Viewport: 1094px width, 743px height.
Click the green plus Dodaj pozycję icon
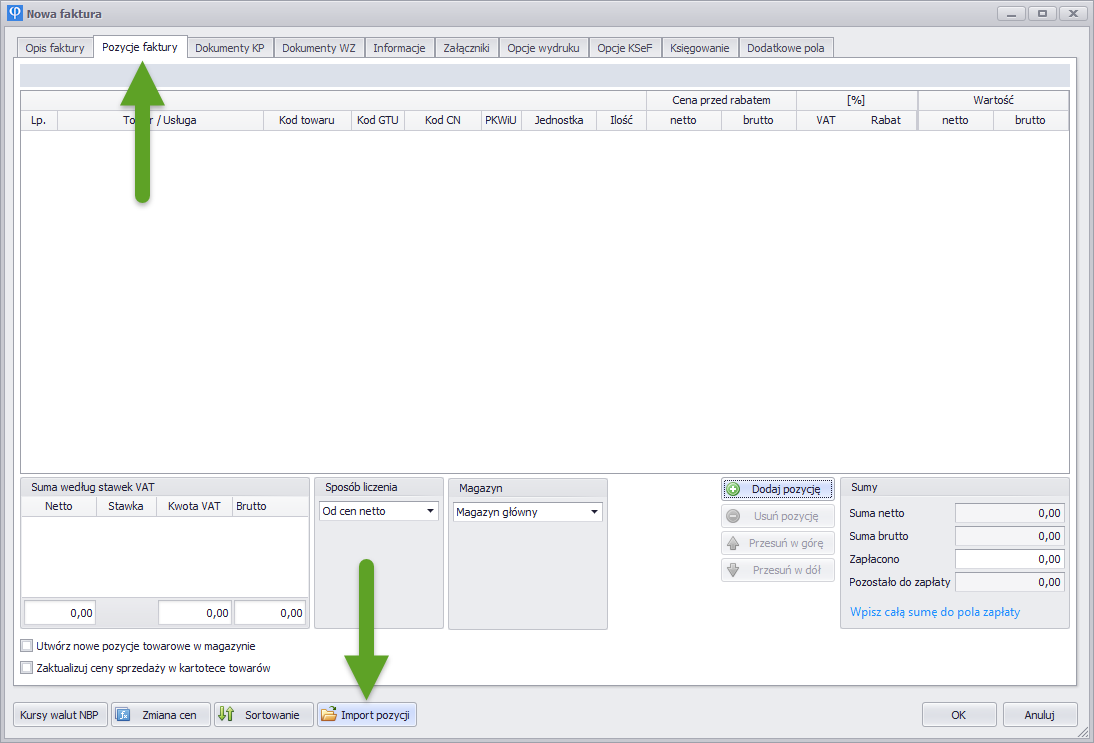733,489
